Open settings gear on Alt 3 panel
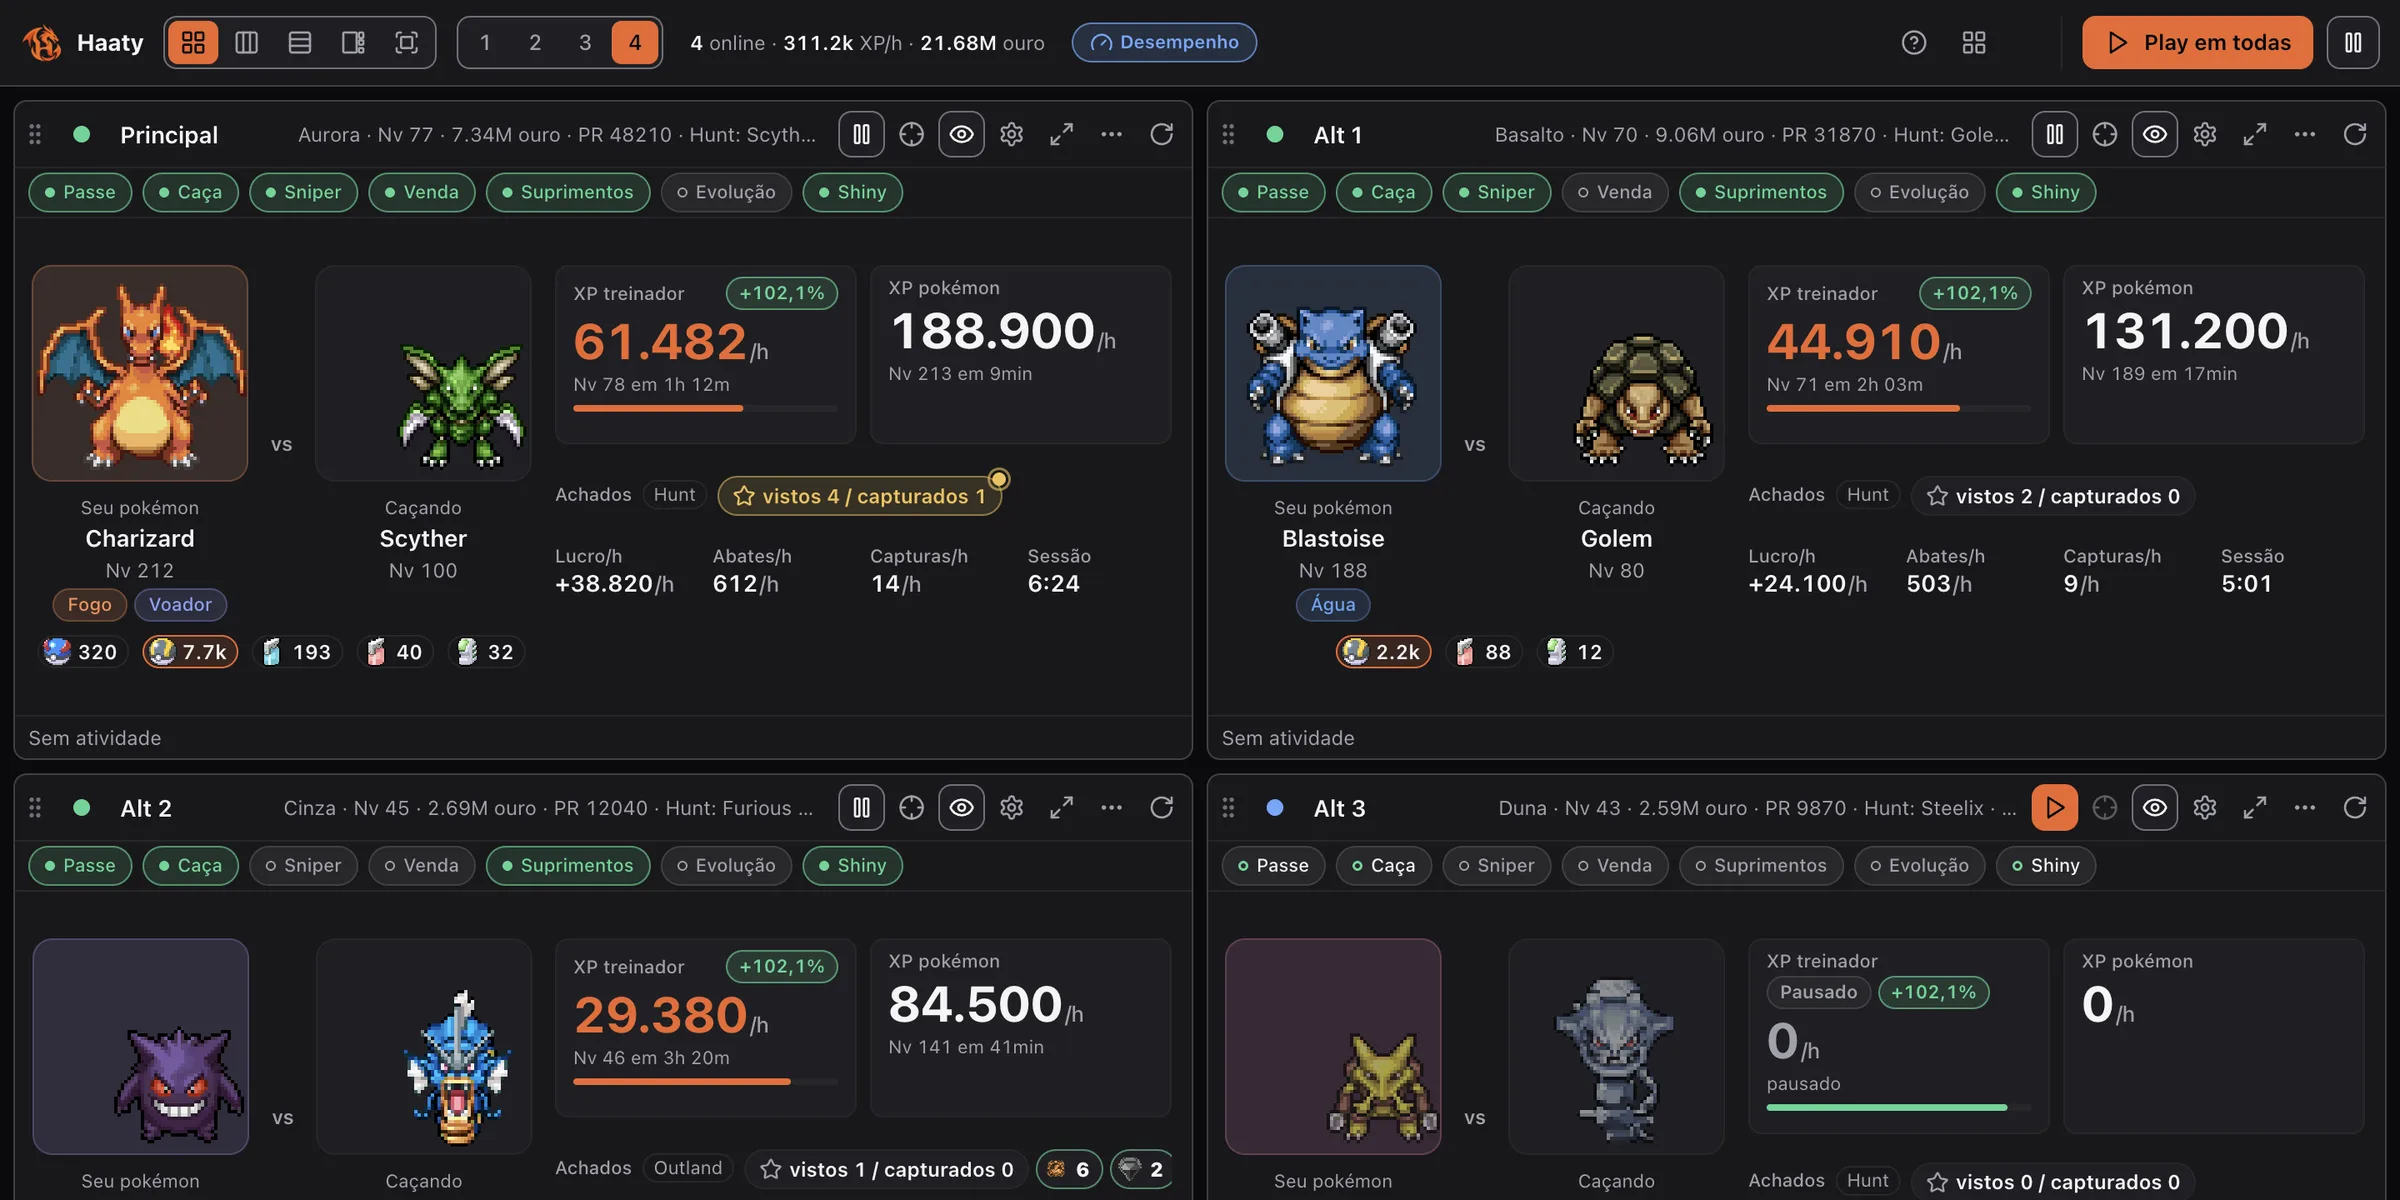The height and width of the screenshot is (1200, 2400). [x=2204, y=807]
